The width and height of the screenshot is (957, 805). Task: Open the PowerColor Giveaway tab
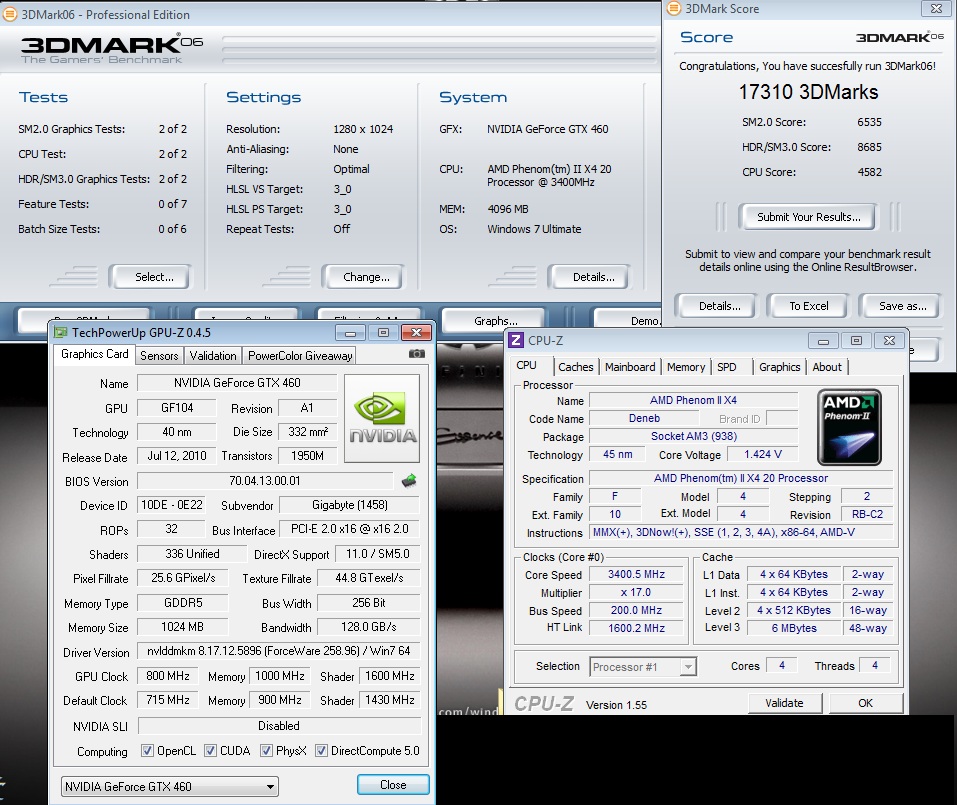click(300, 356)
